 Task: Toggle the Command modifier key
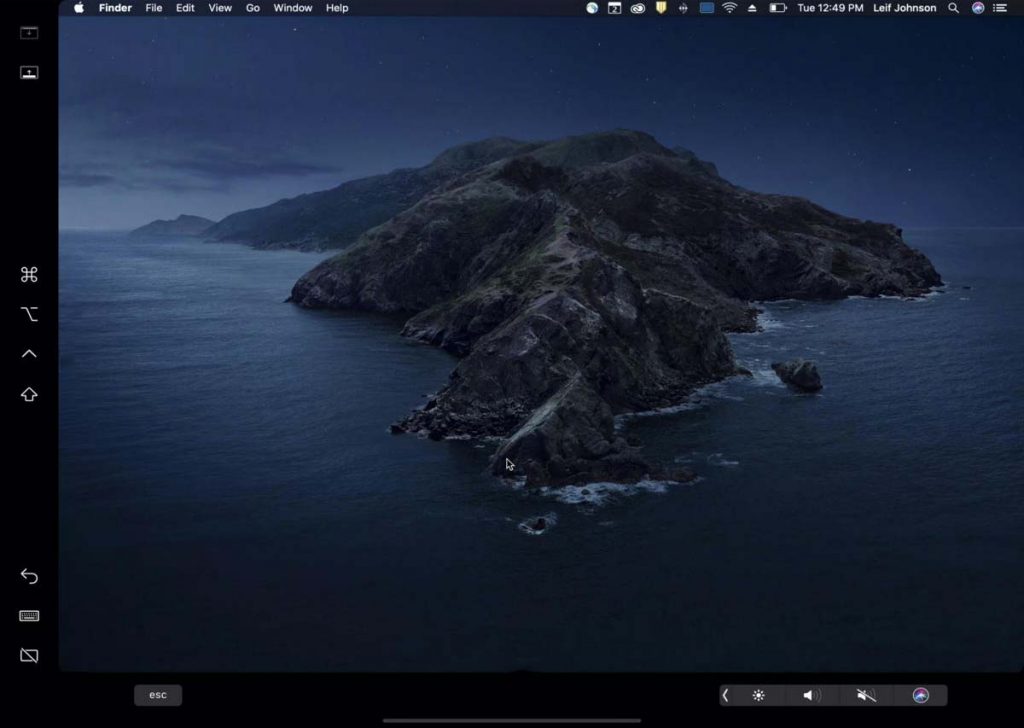(x=28, y=273)
